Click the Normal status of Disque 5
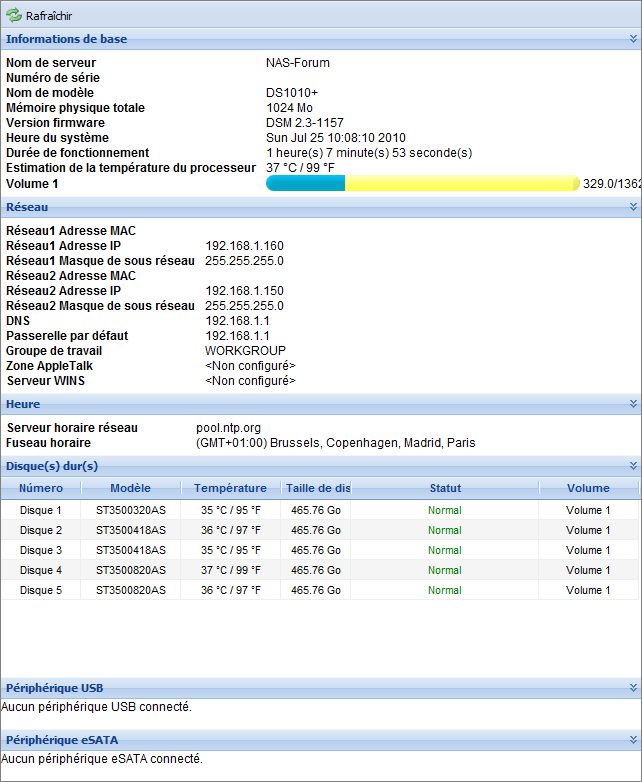The width and height of the screenshot is (642, 782). 445,590
